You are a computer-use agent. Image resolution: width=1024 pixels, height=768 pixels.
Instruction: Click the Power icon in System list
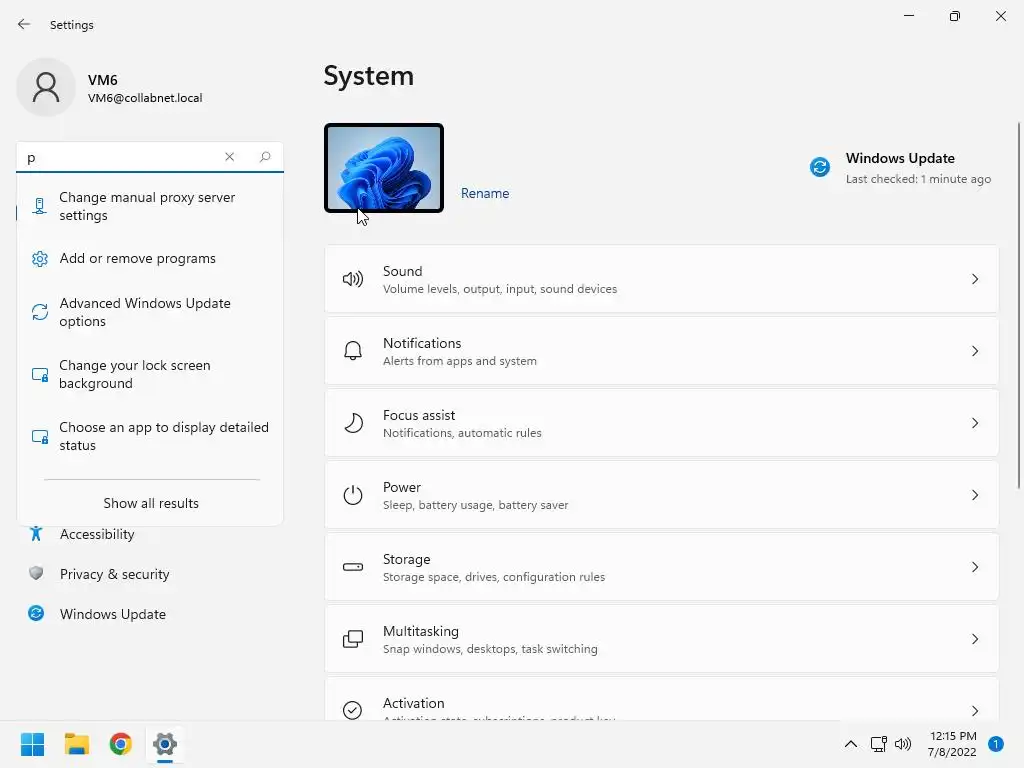353,495
